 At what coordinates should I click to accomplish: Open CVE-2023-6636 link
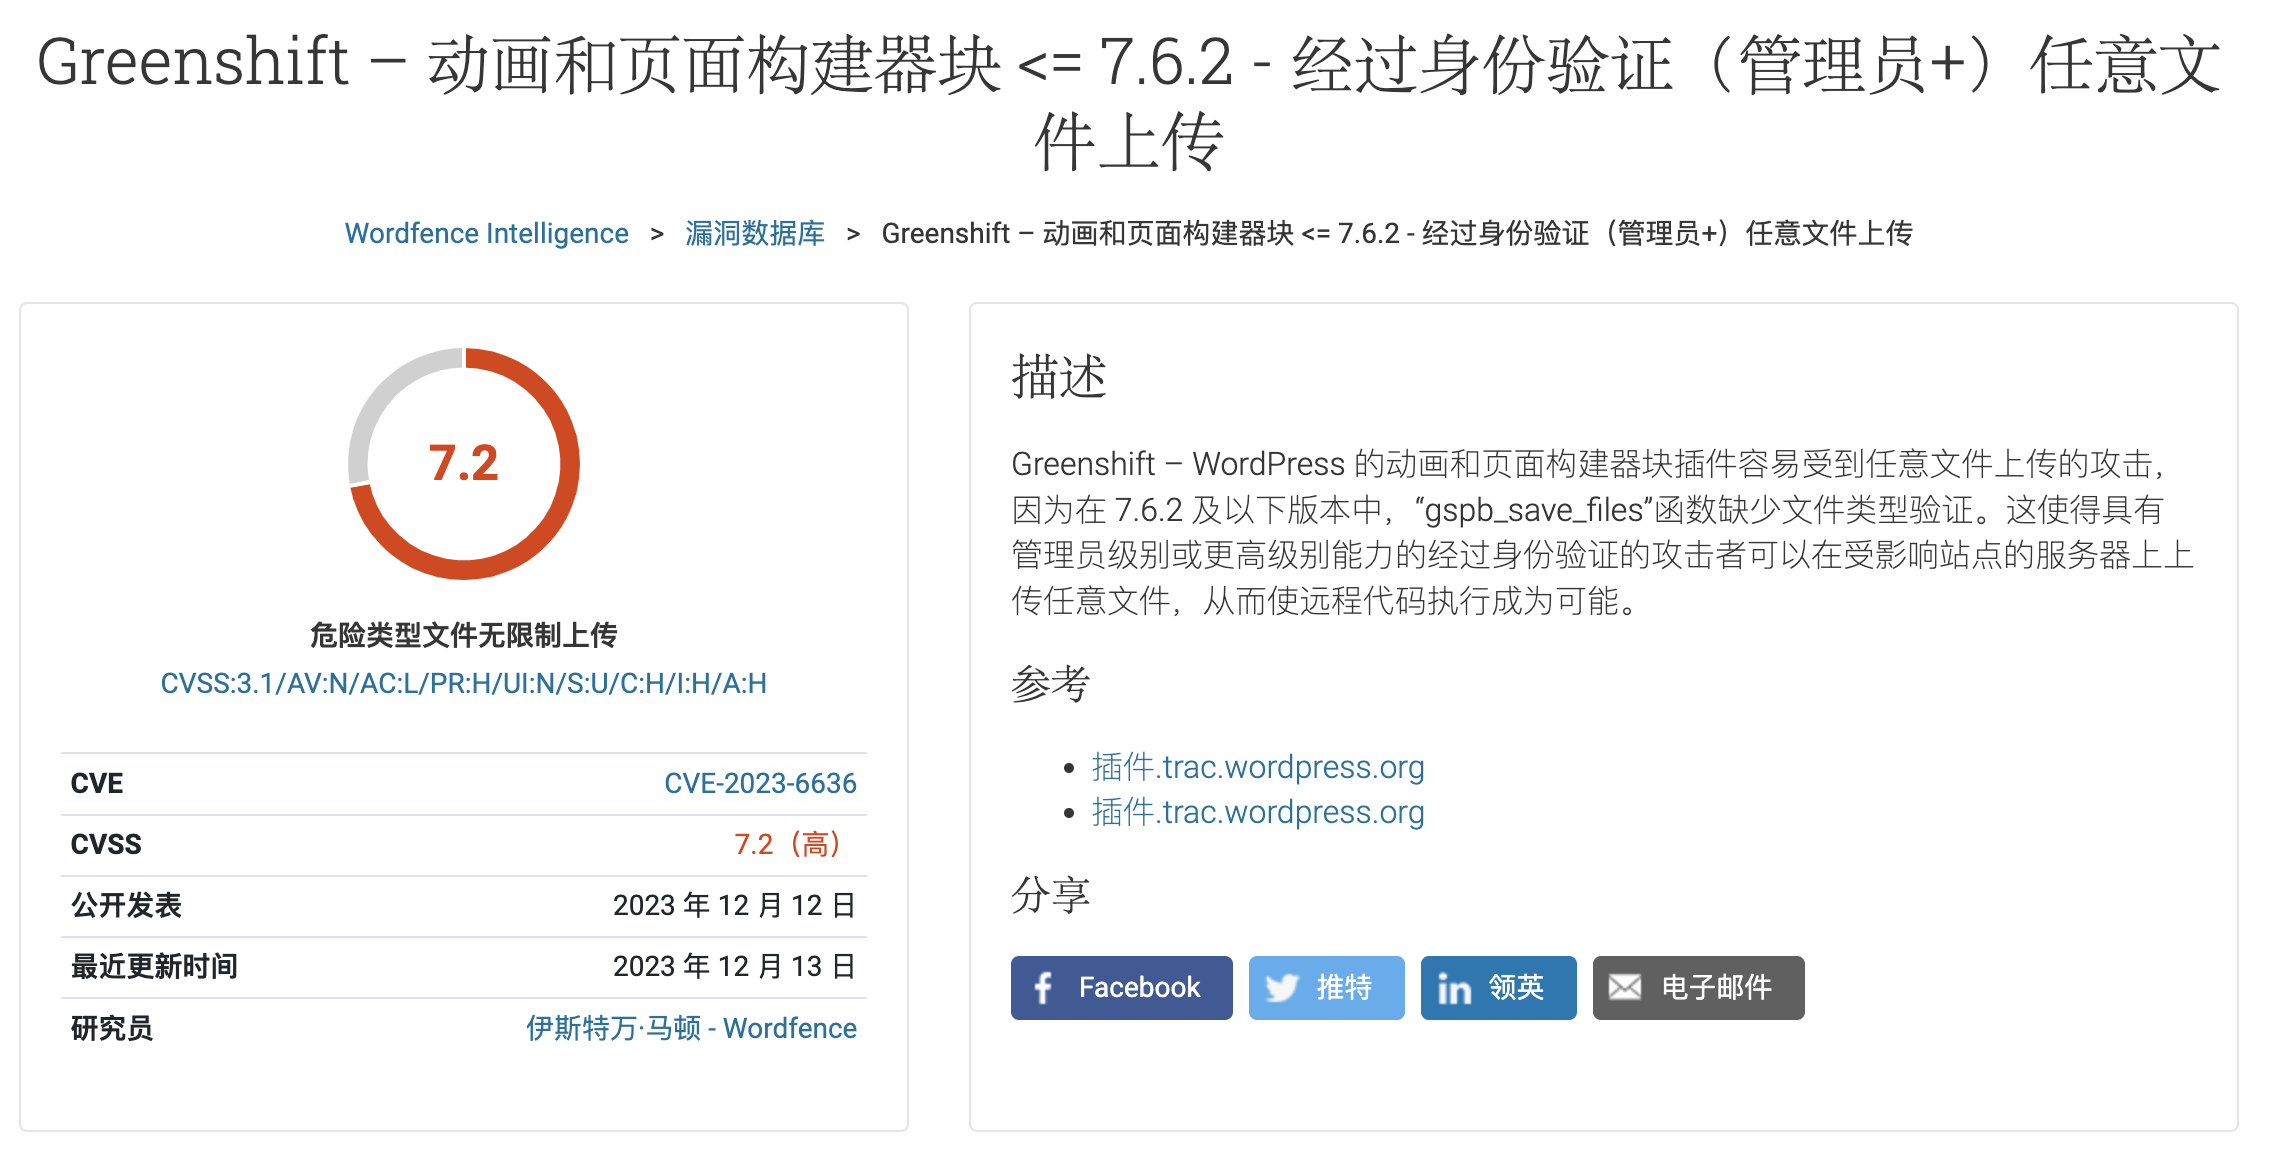tap(760, 783)
